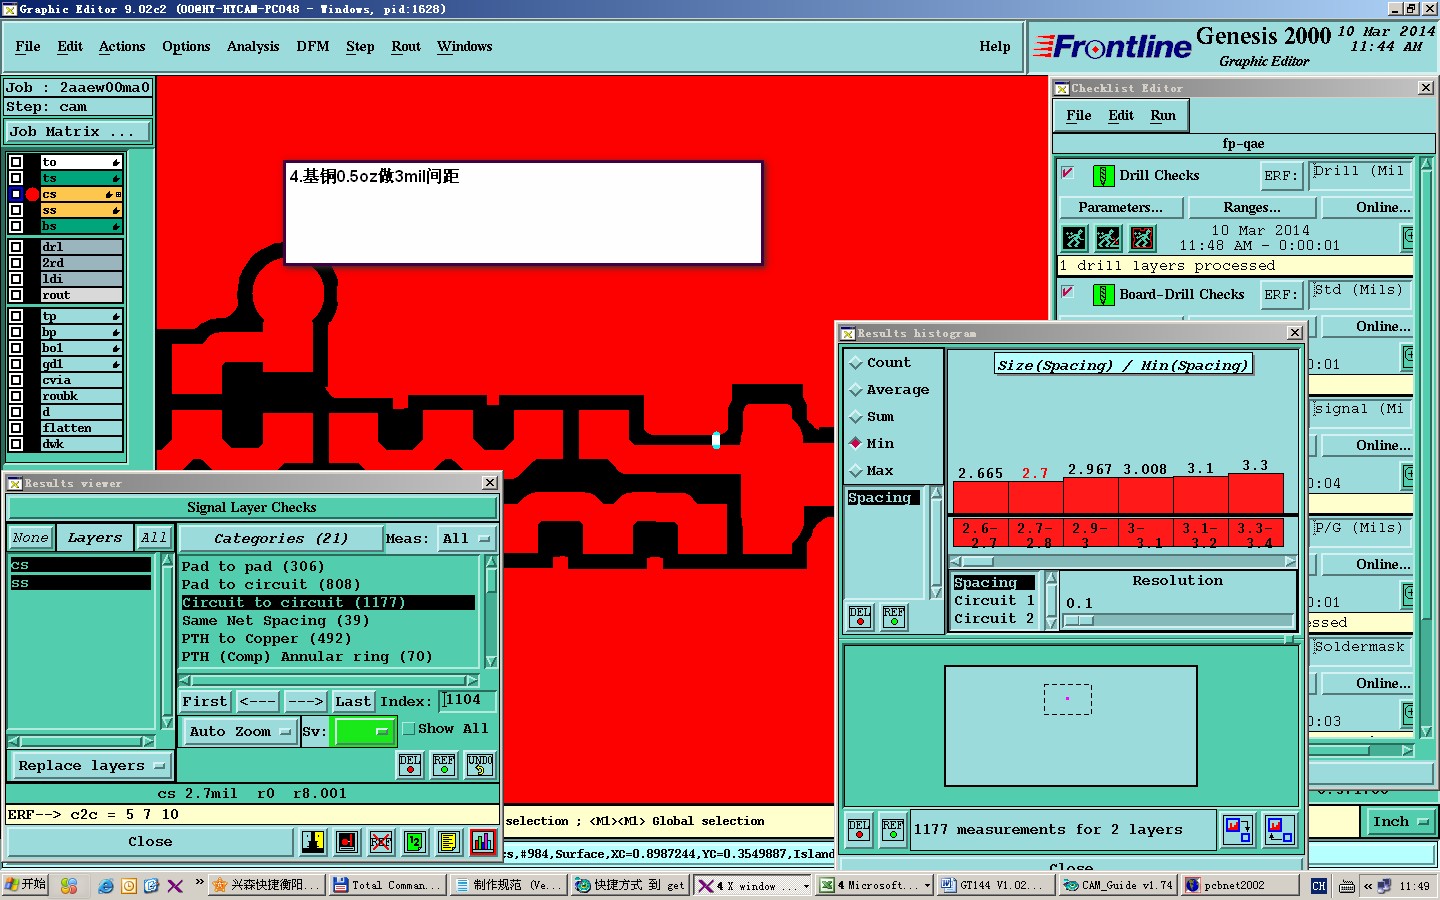Viewport: 1440px width, 900px height.
Task: Toggle display checkbox for layer to
Action: (16, 162)
